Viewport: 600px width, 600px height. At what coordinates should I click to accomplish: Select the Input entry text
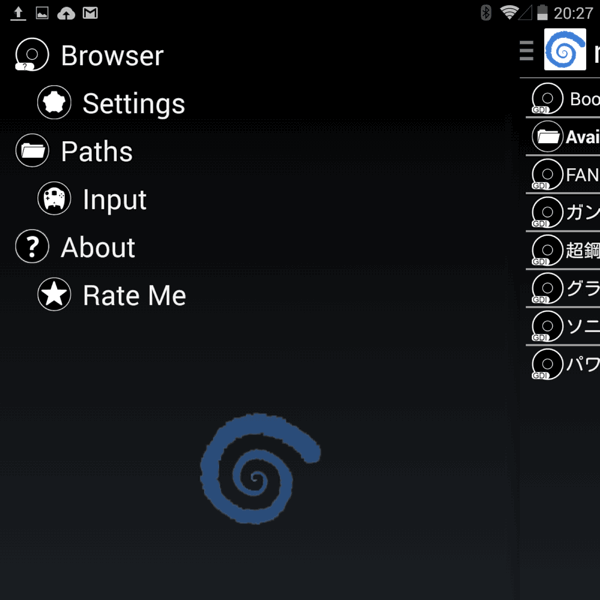pos(114,200)
